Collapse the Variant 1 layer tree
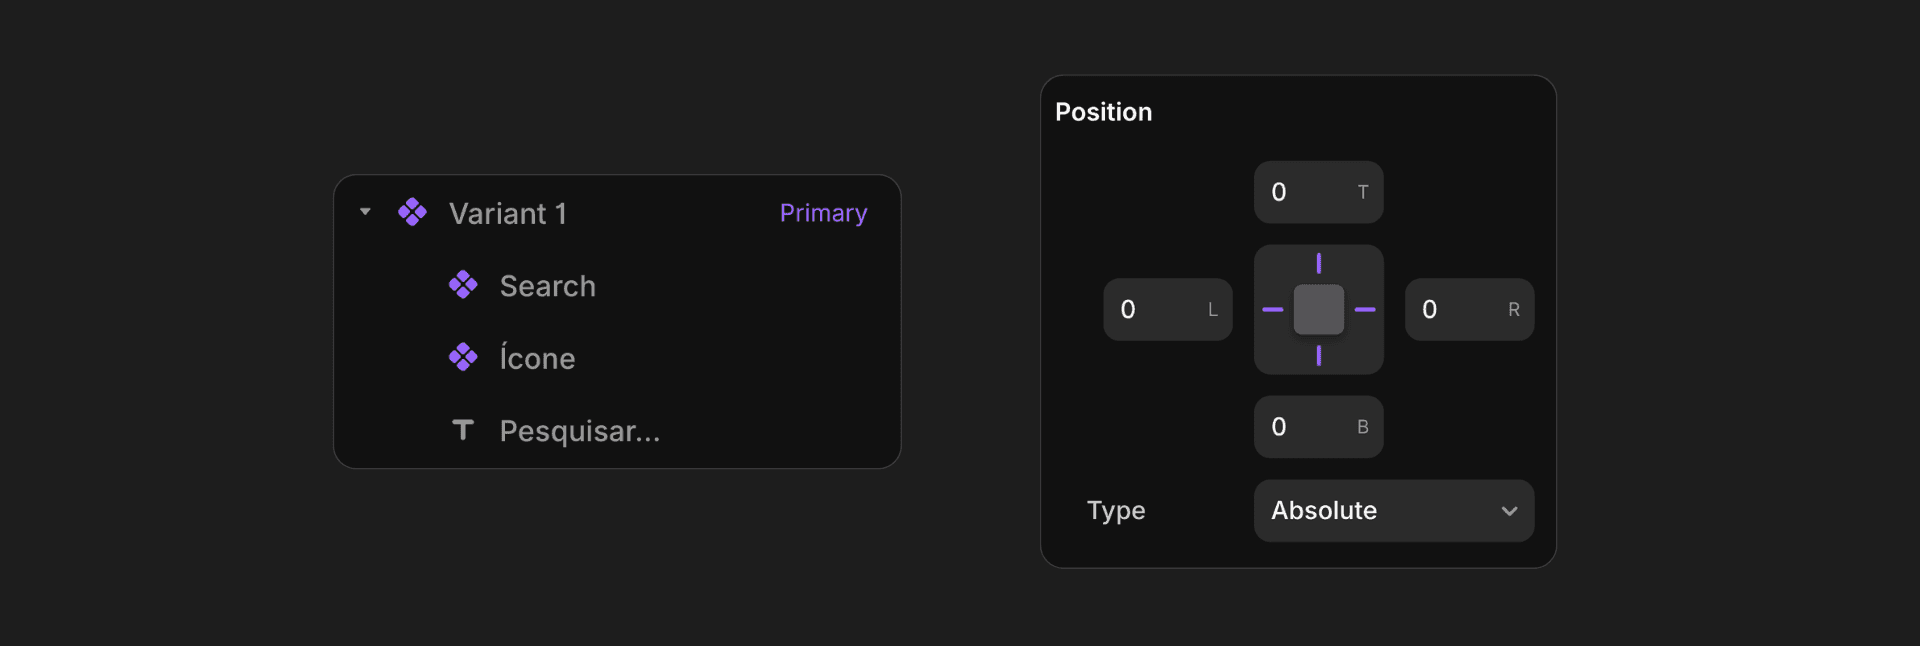 click(x=365, y=212)
